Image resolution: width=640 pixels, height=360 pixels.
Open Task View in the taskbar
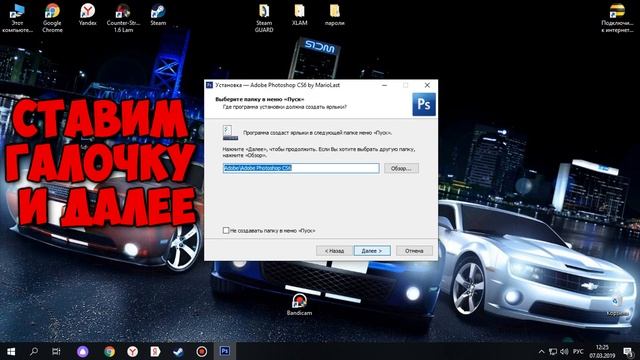coord(56,351)
